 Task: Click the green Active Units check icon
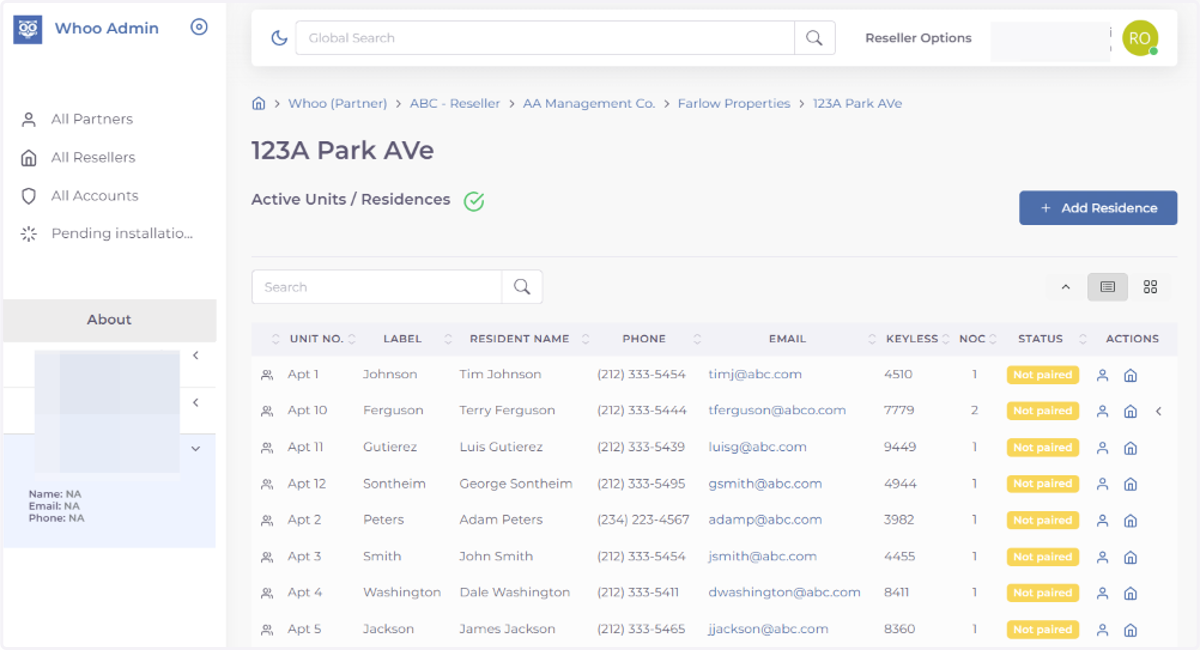click(x=474, y=201)
